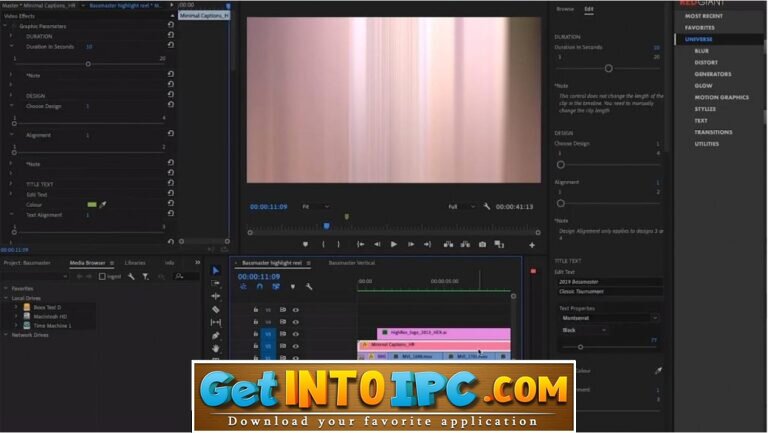Select the Transitions effects category
This screenshot has width=768, height=433.
713,132
